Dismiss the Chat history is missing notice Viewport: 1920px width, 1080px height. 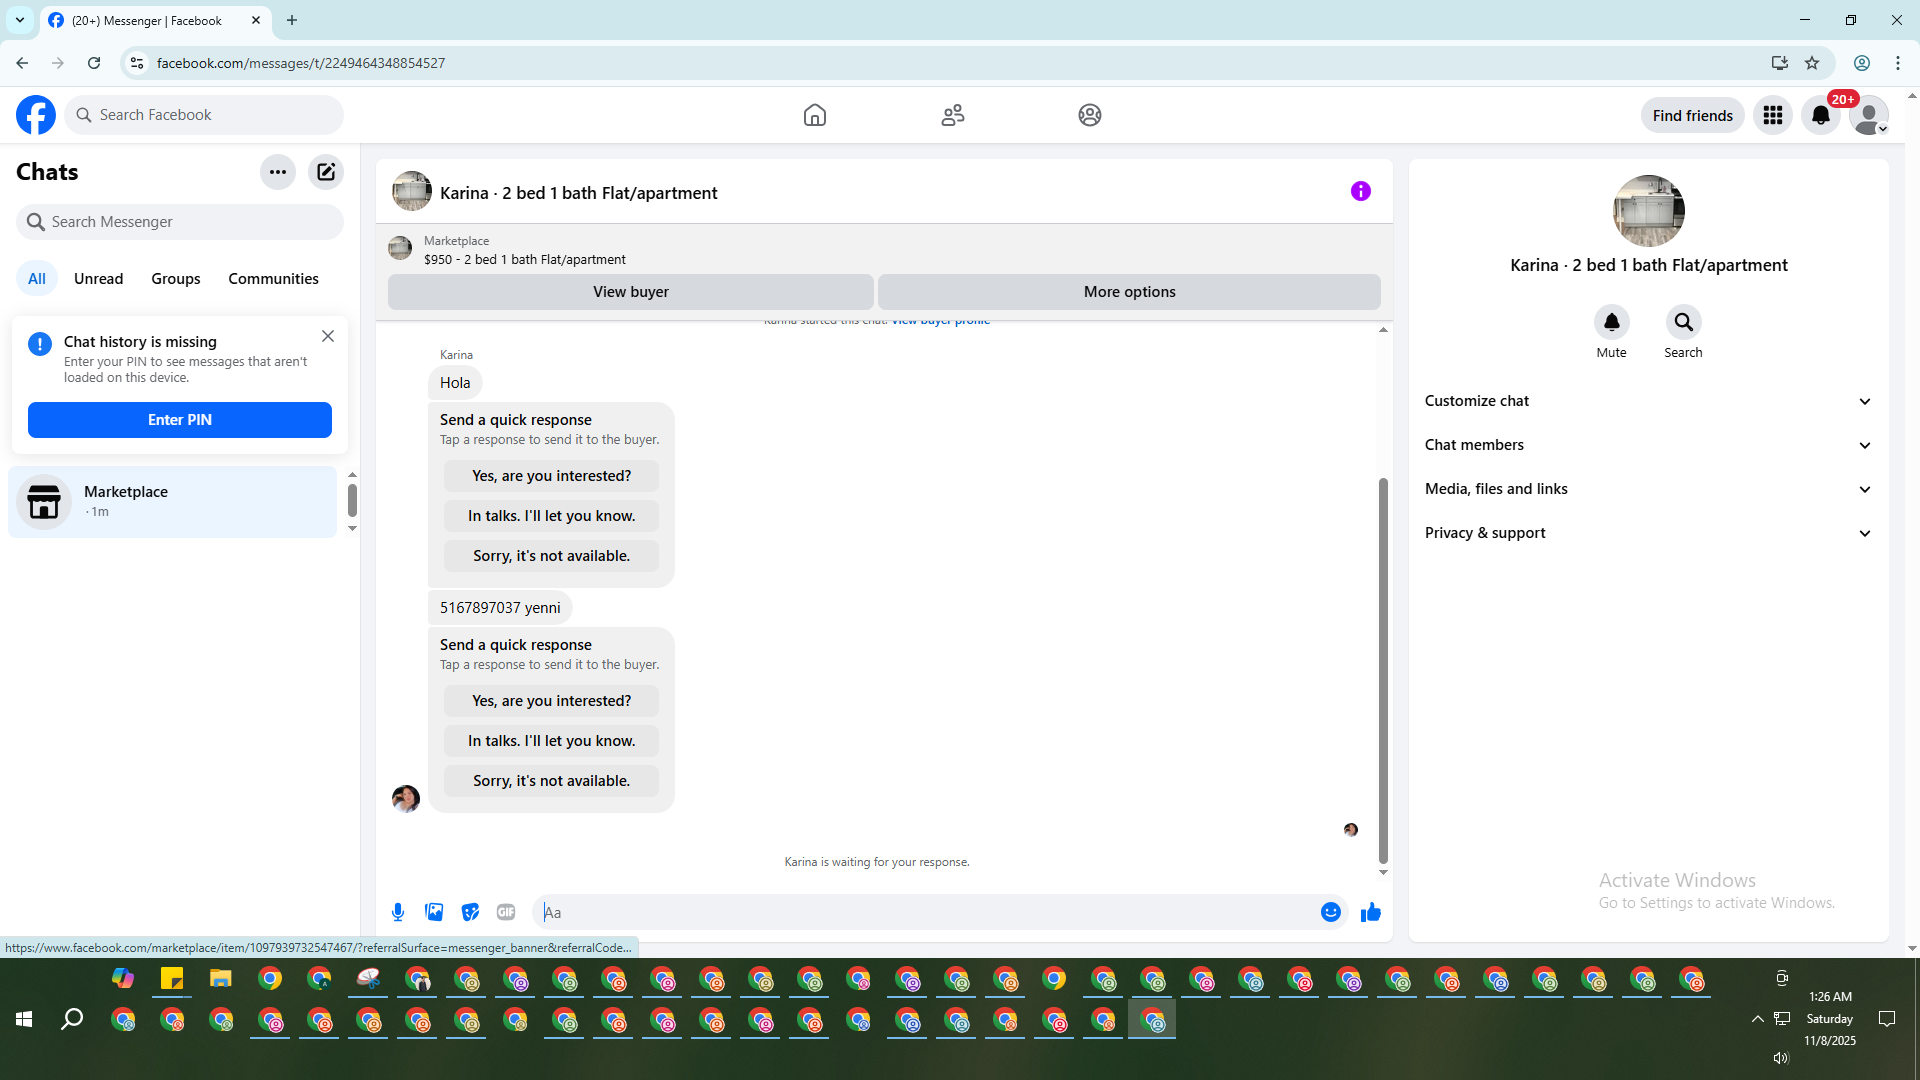tap(328, 336)
